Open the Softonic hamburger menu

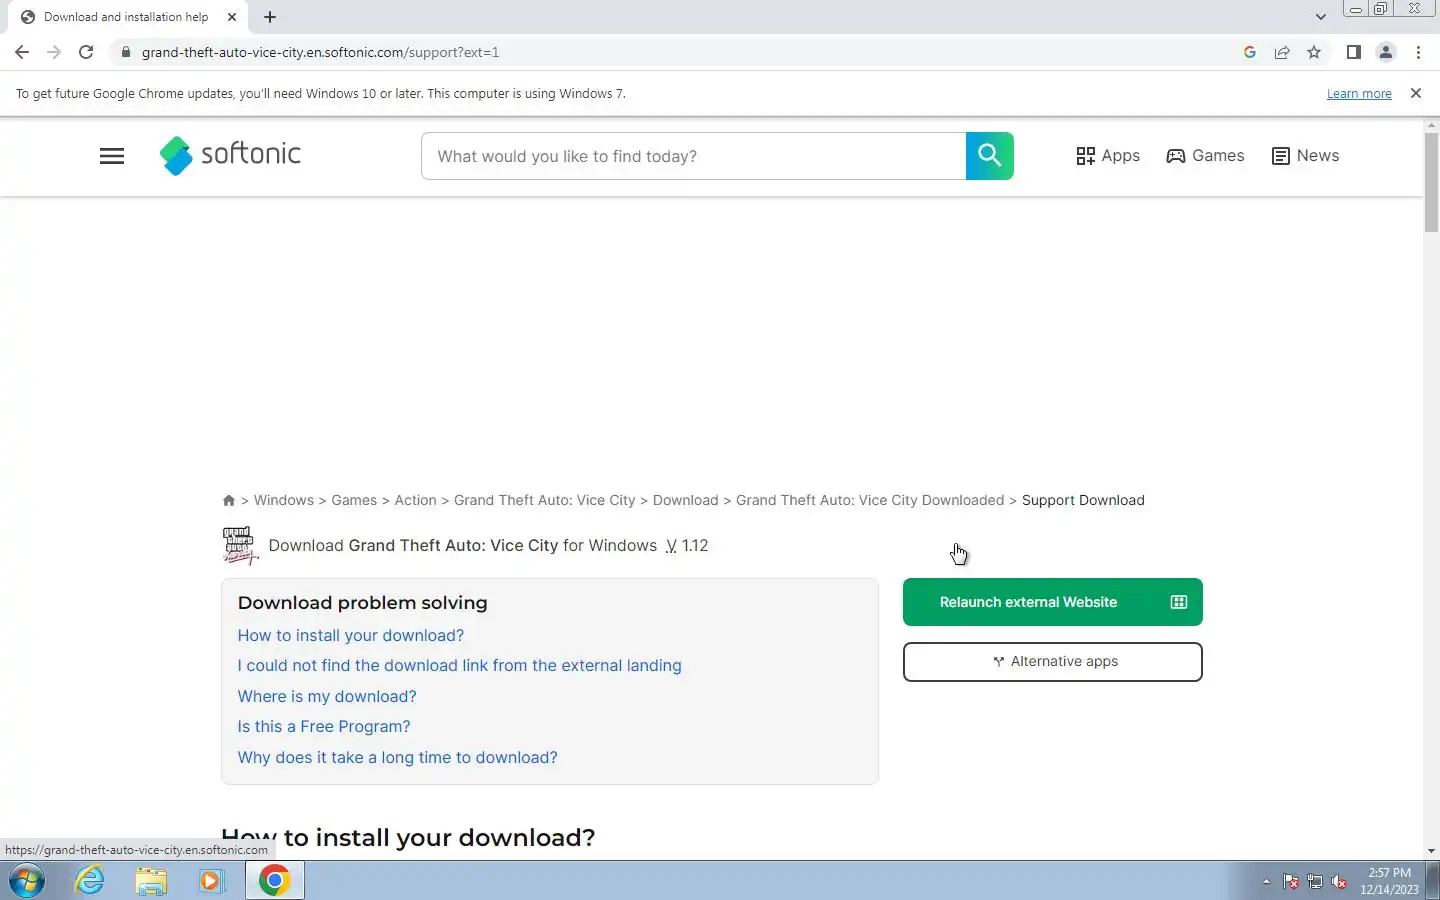(x=112, y=156)
